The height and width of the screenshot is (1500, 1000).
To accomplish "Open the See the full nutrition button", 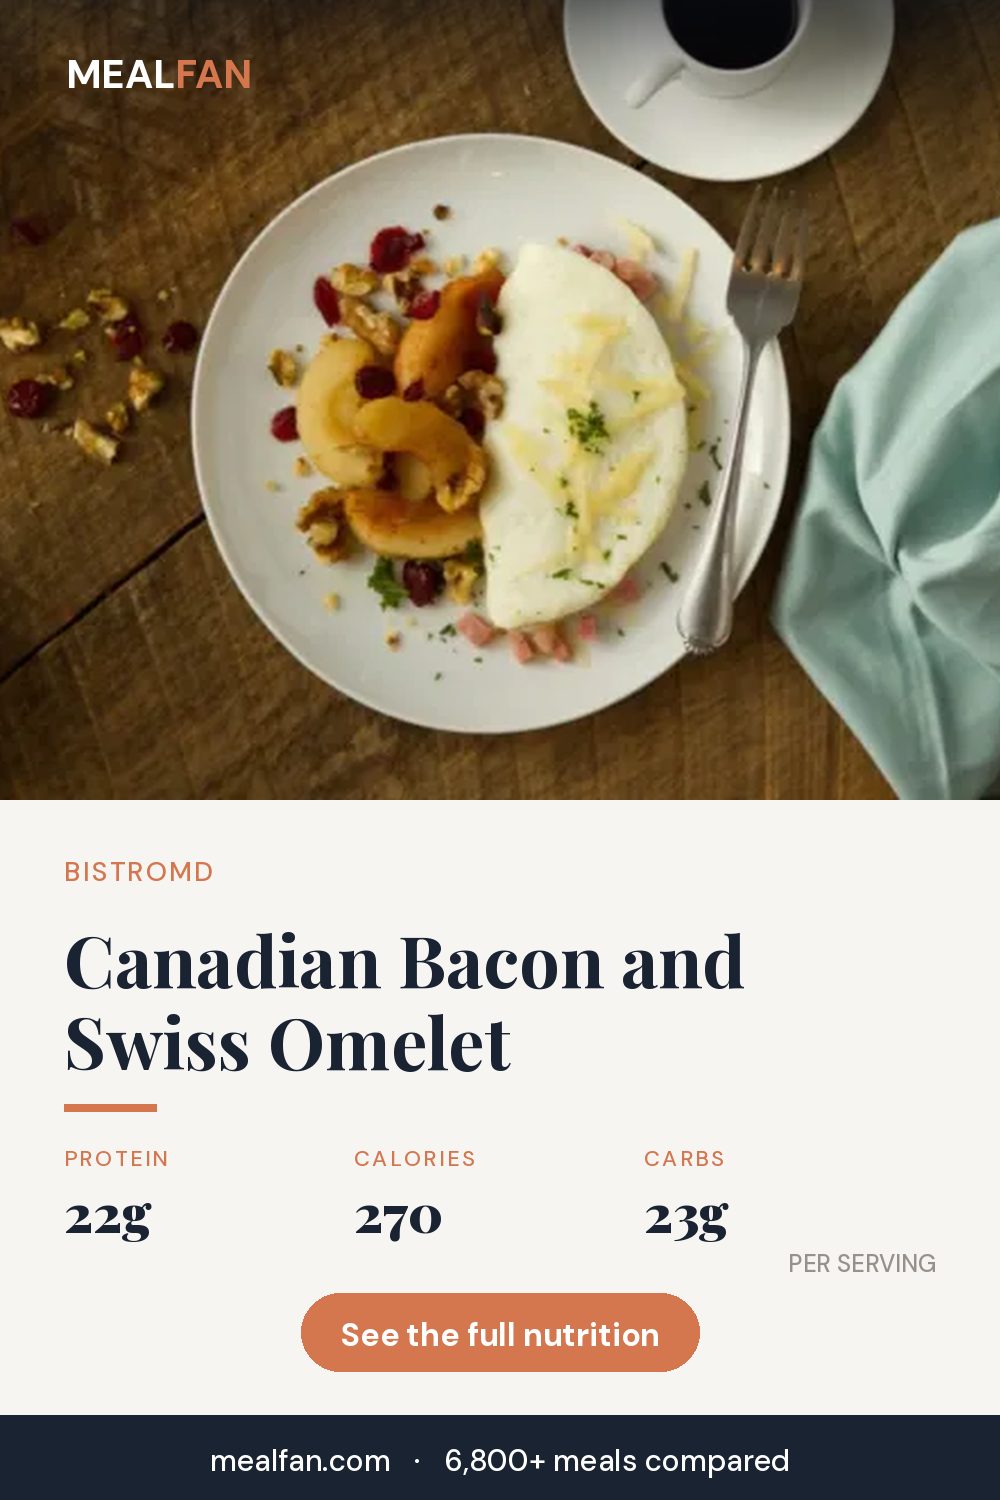I will (500, 1333).
